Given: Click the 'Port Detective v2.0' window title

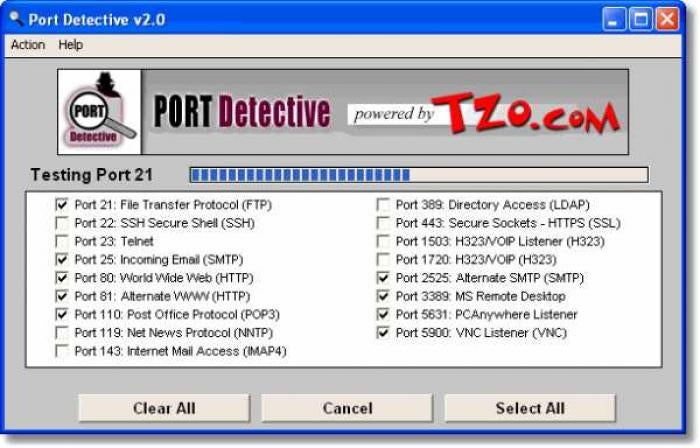Looking at the screenshot, I should (96, 20).
